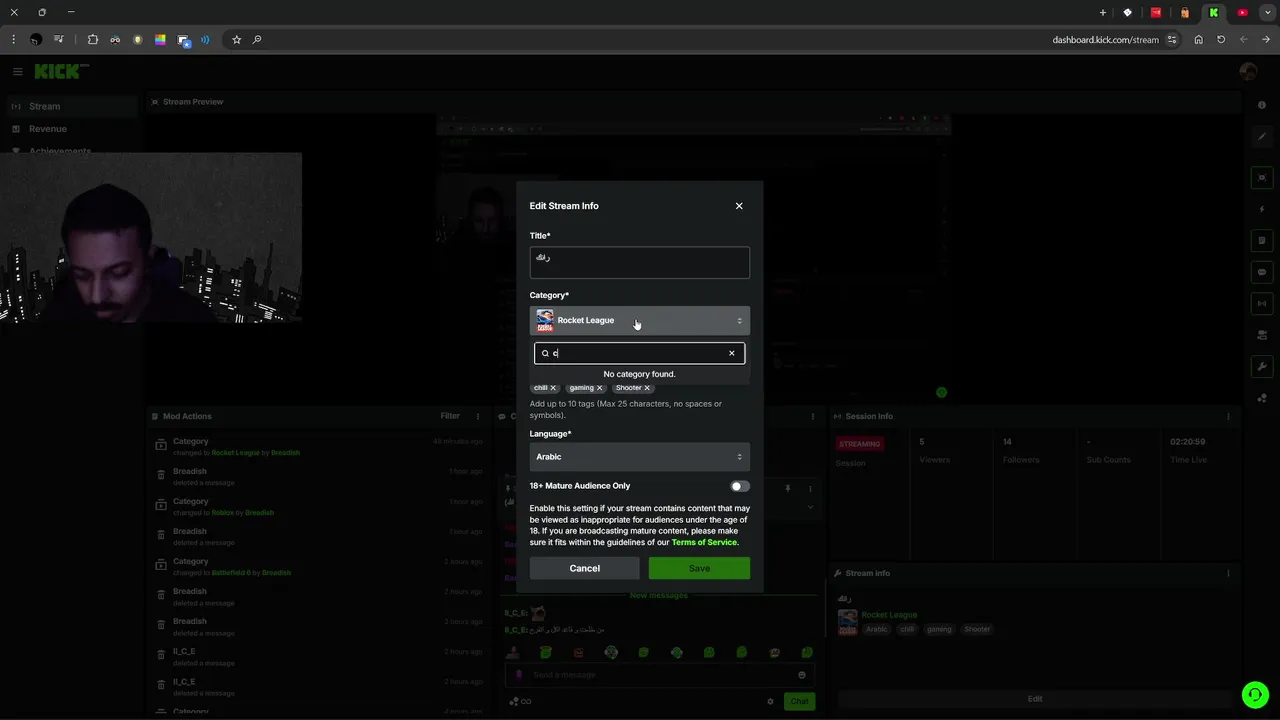Click the dashboard.kick.com/stream address bar

click(x=1105, y=40)
